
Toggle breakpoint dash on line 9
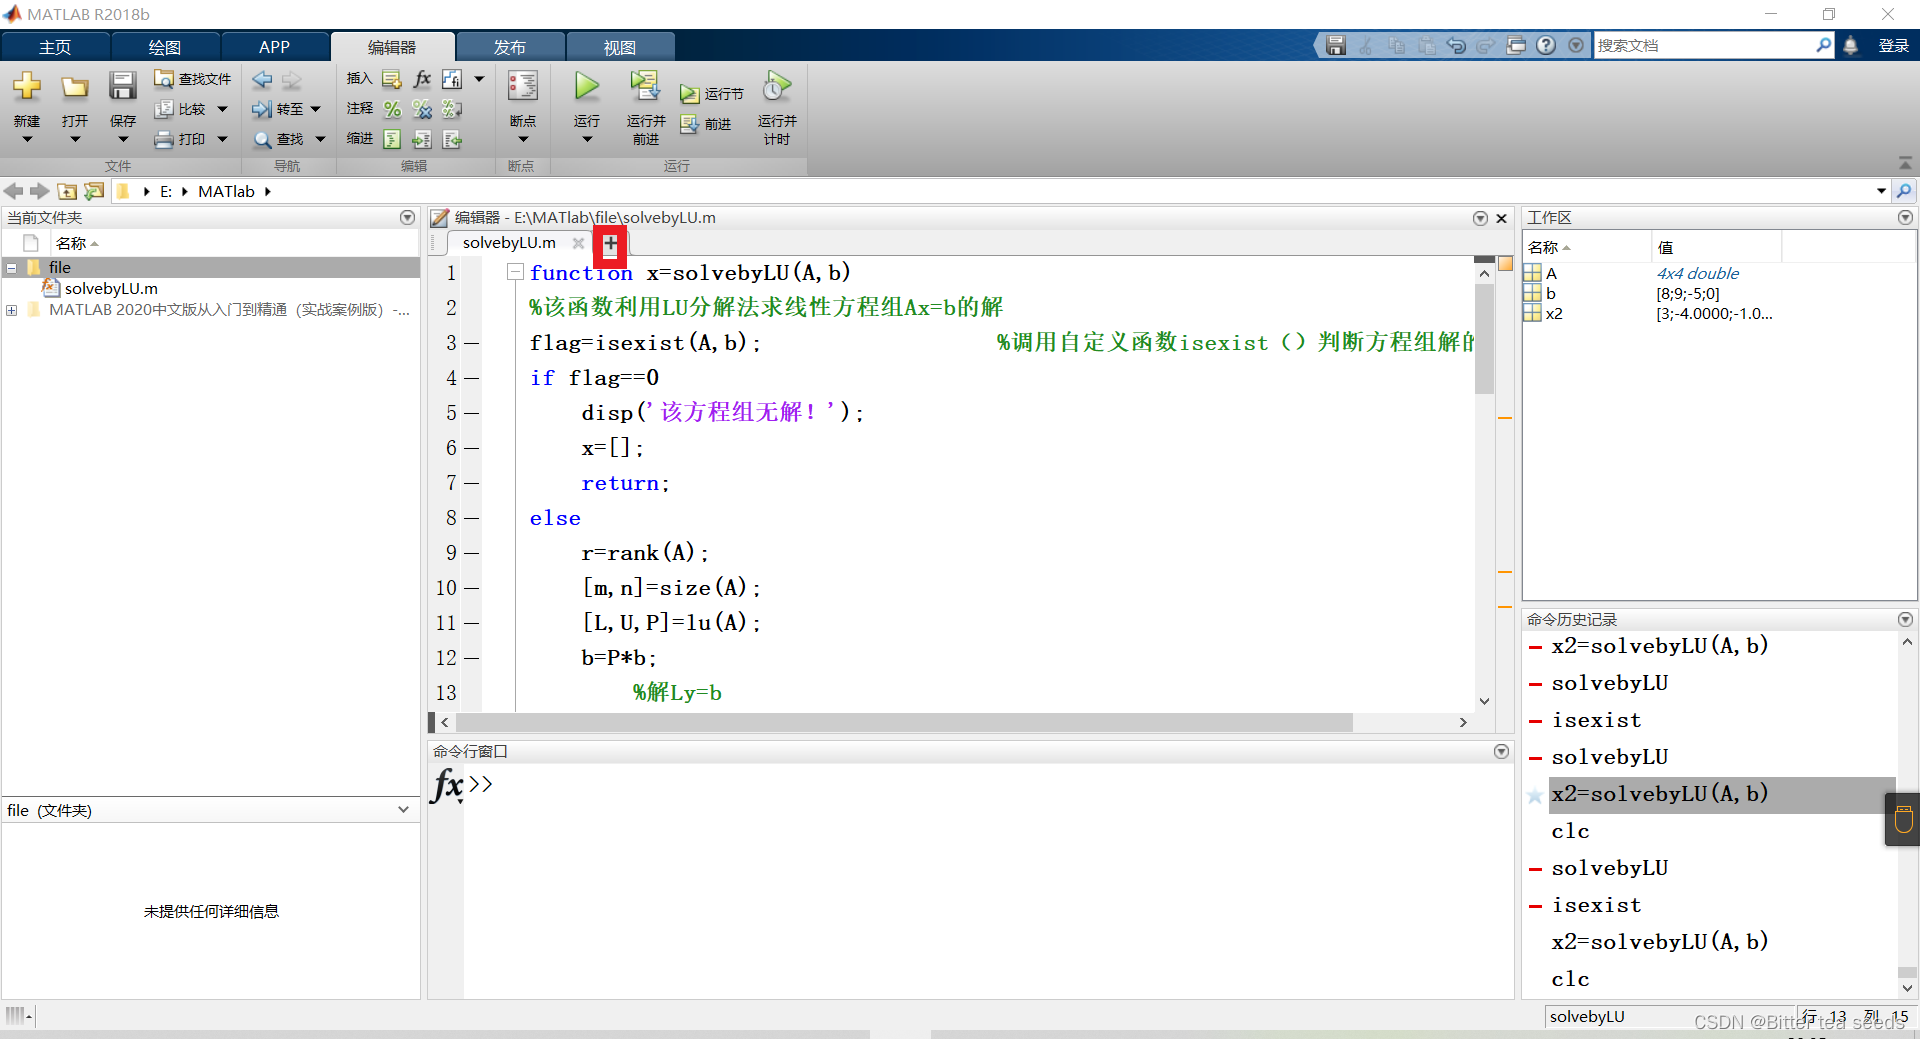click(x=472, y=553)
